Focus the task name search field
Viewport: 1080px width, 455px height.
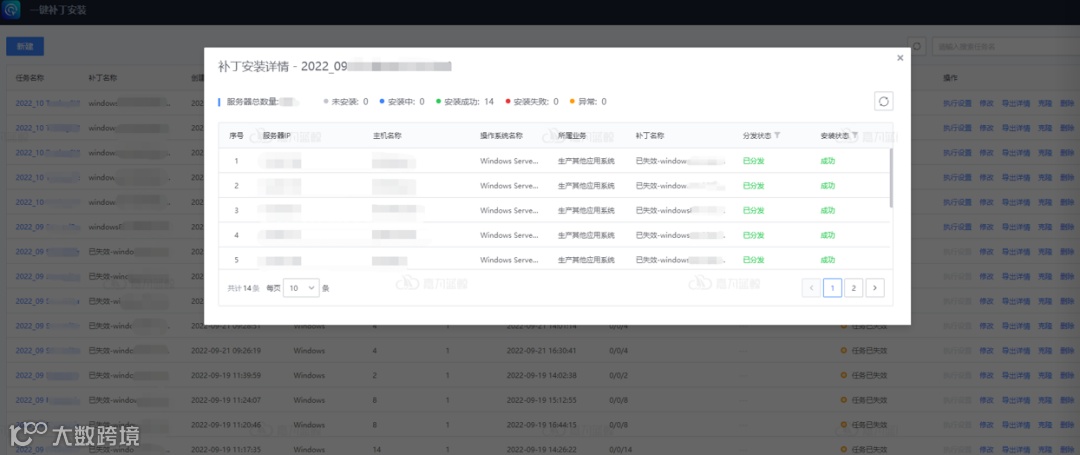pos(1004,46)
